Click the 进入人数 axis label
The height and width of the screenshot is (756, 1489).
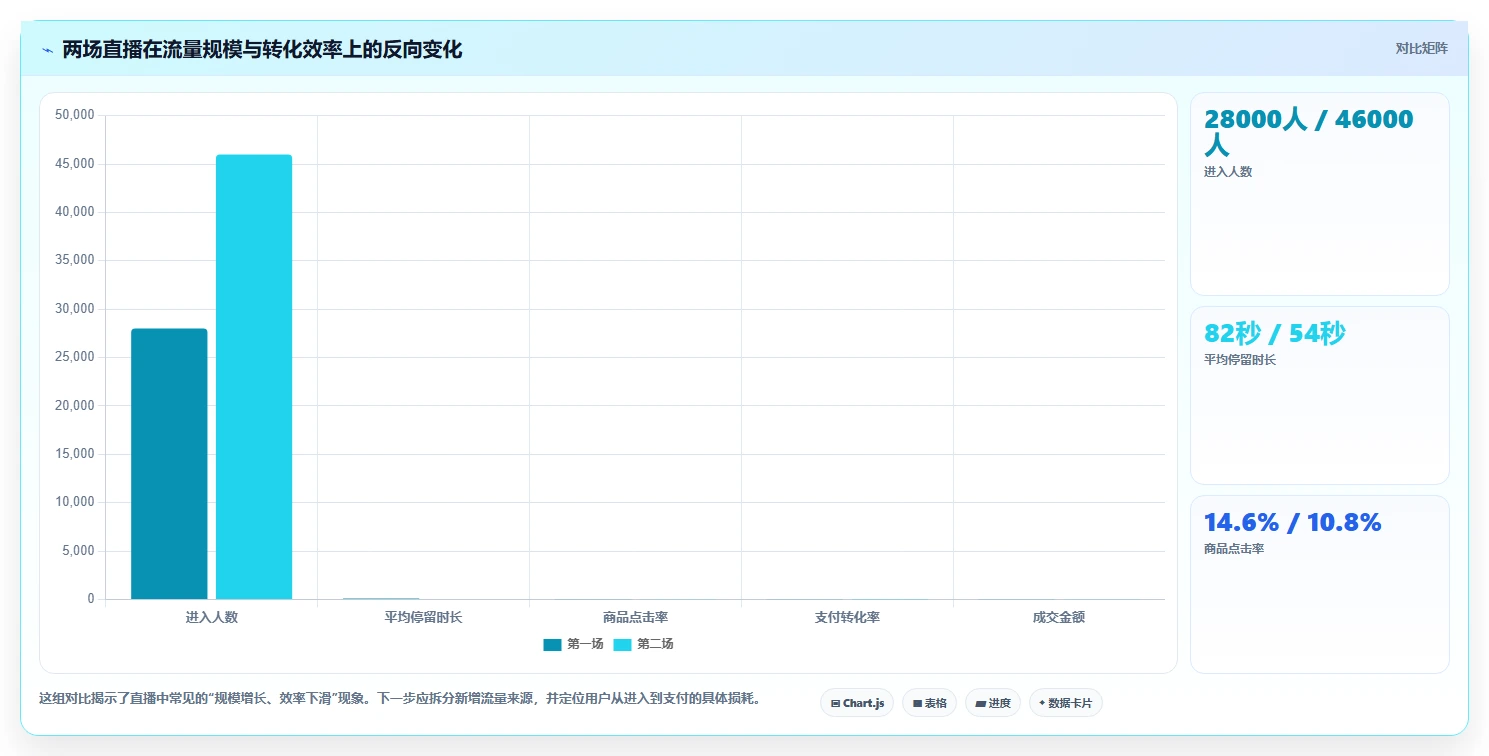[211, 618]
